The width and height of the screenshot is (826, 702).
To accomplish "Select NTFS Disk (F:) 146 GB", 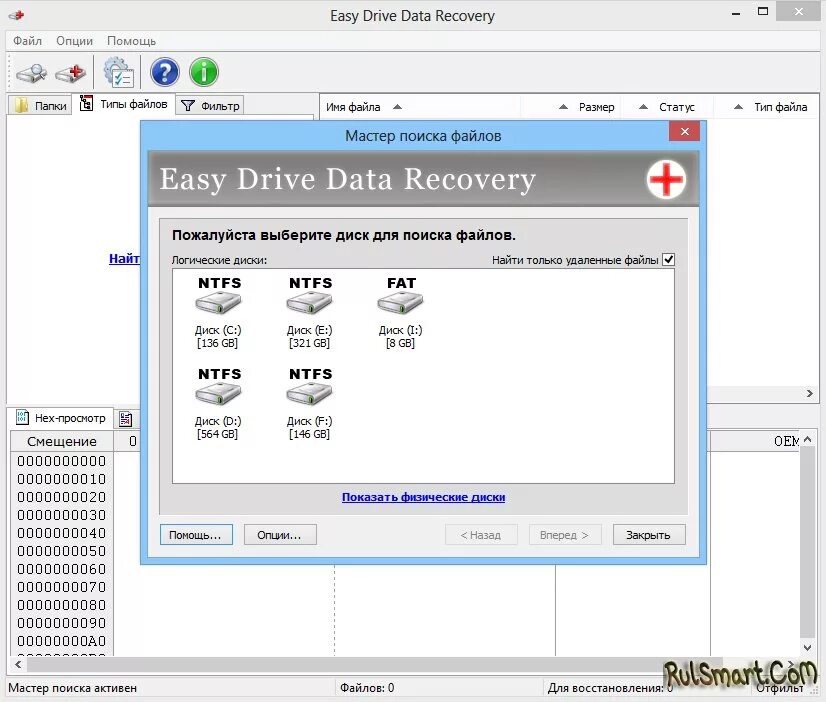I will pos(310,404).
